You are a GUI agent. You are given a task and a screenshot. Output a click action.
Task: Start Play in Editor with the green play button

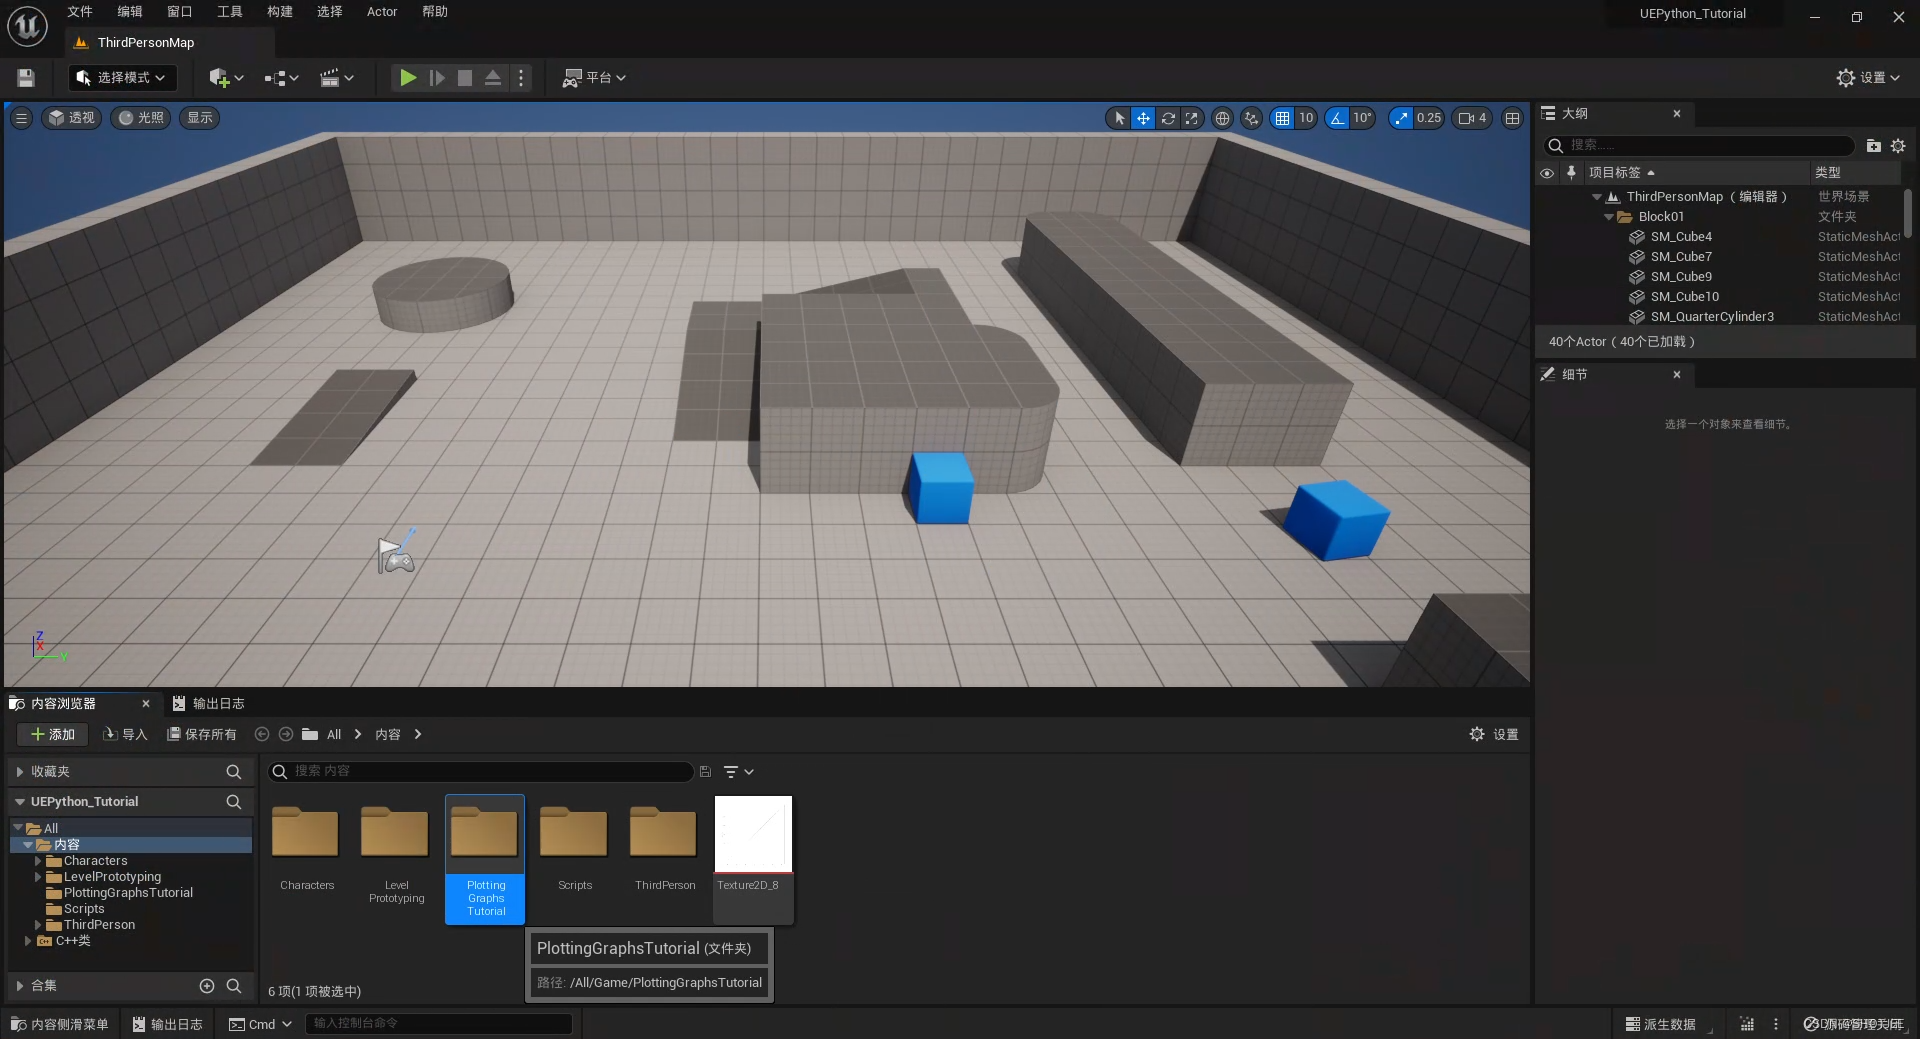pyautogui.click(x=408, y=78)
